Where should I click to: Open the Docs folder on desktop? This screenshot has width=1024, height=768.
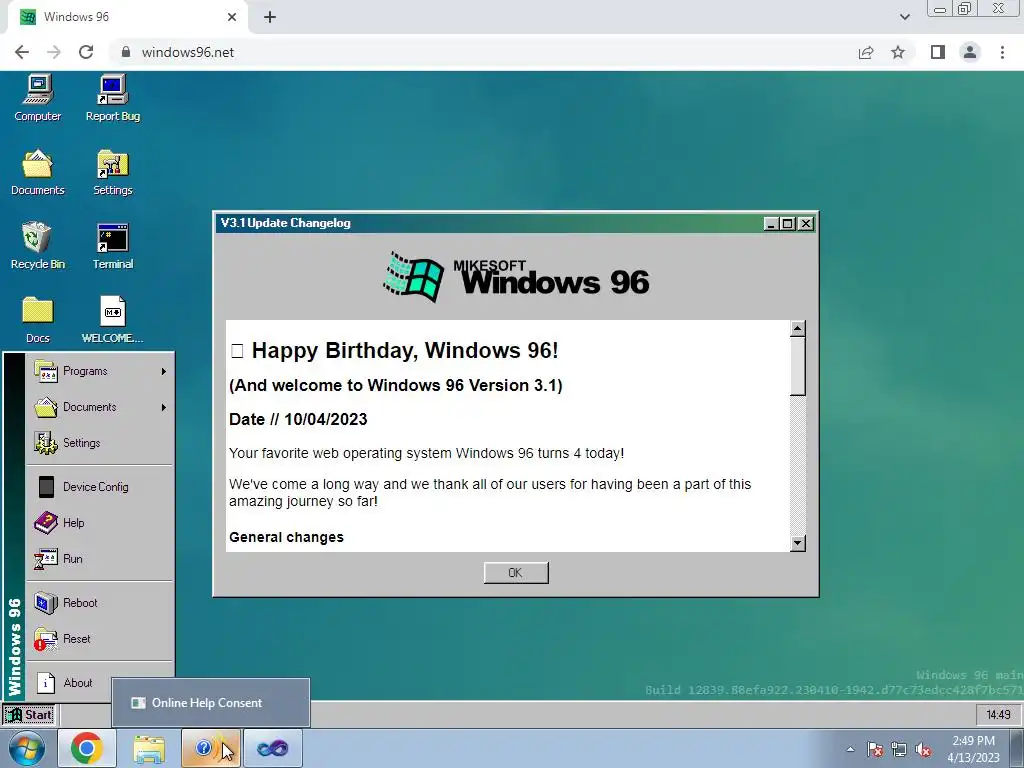click(37, 320)
